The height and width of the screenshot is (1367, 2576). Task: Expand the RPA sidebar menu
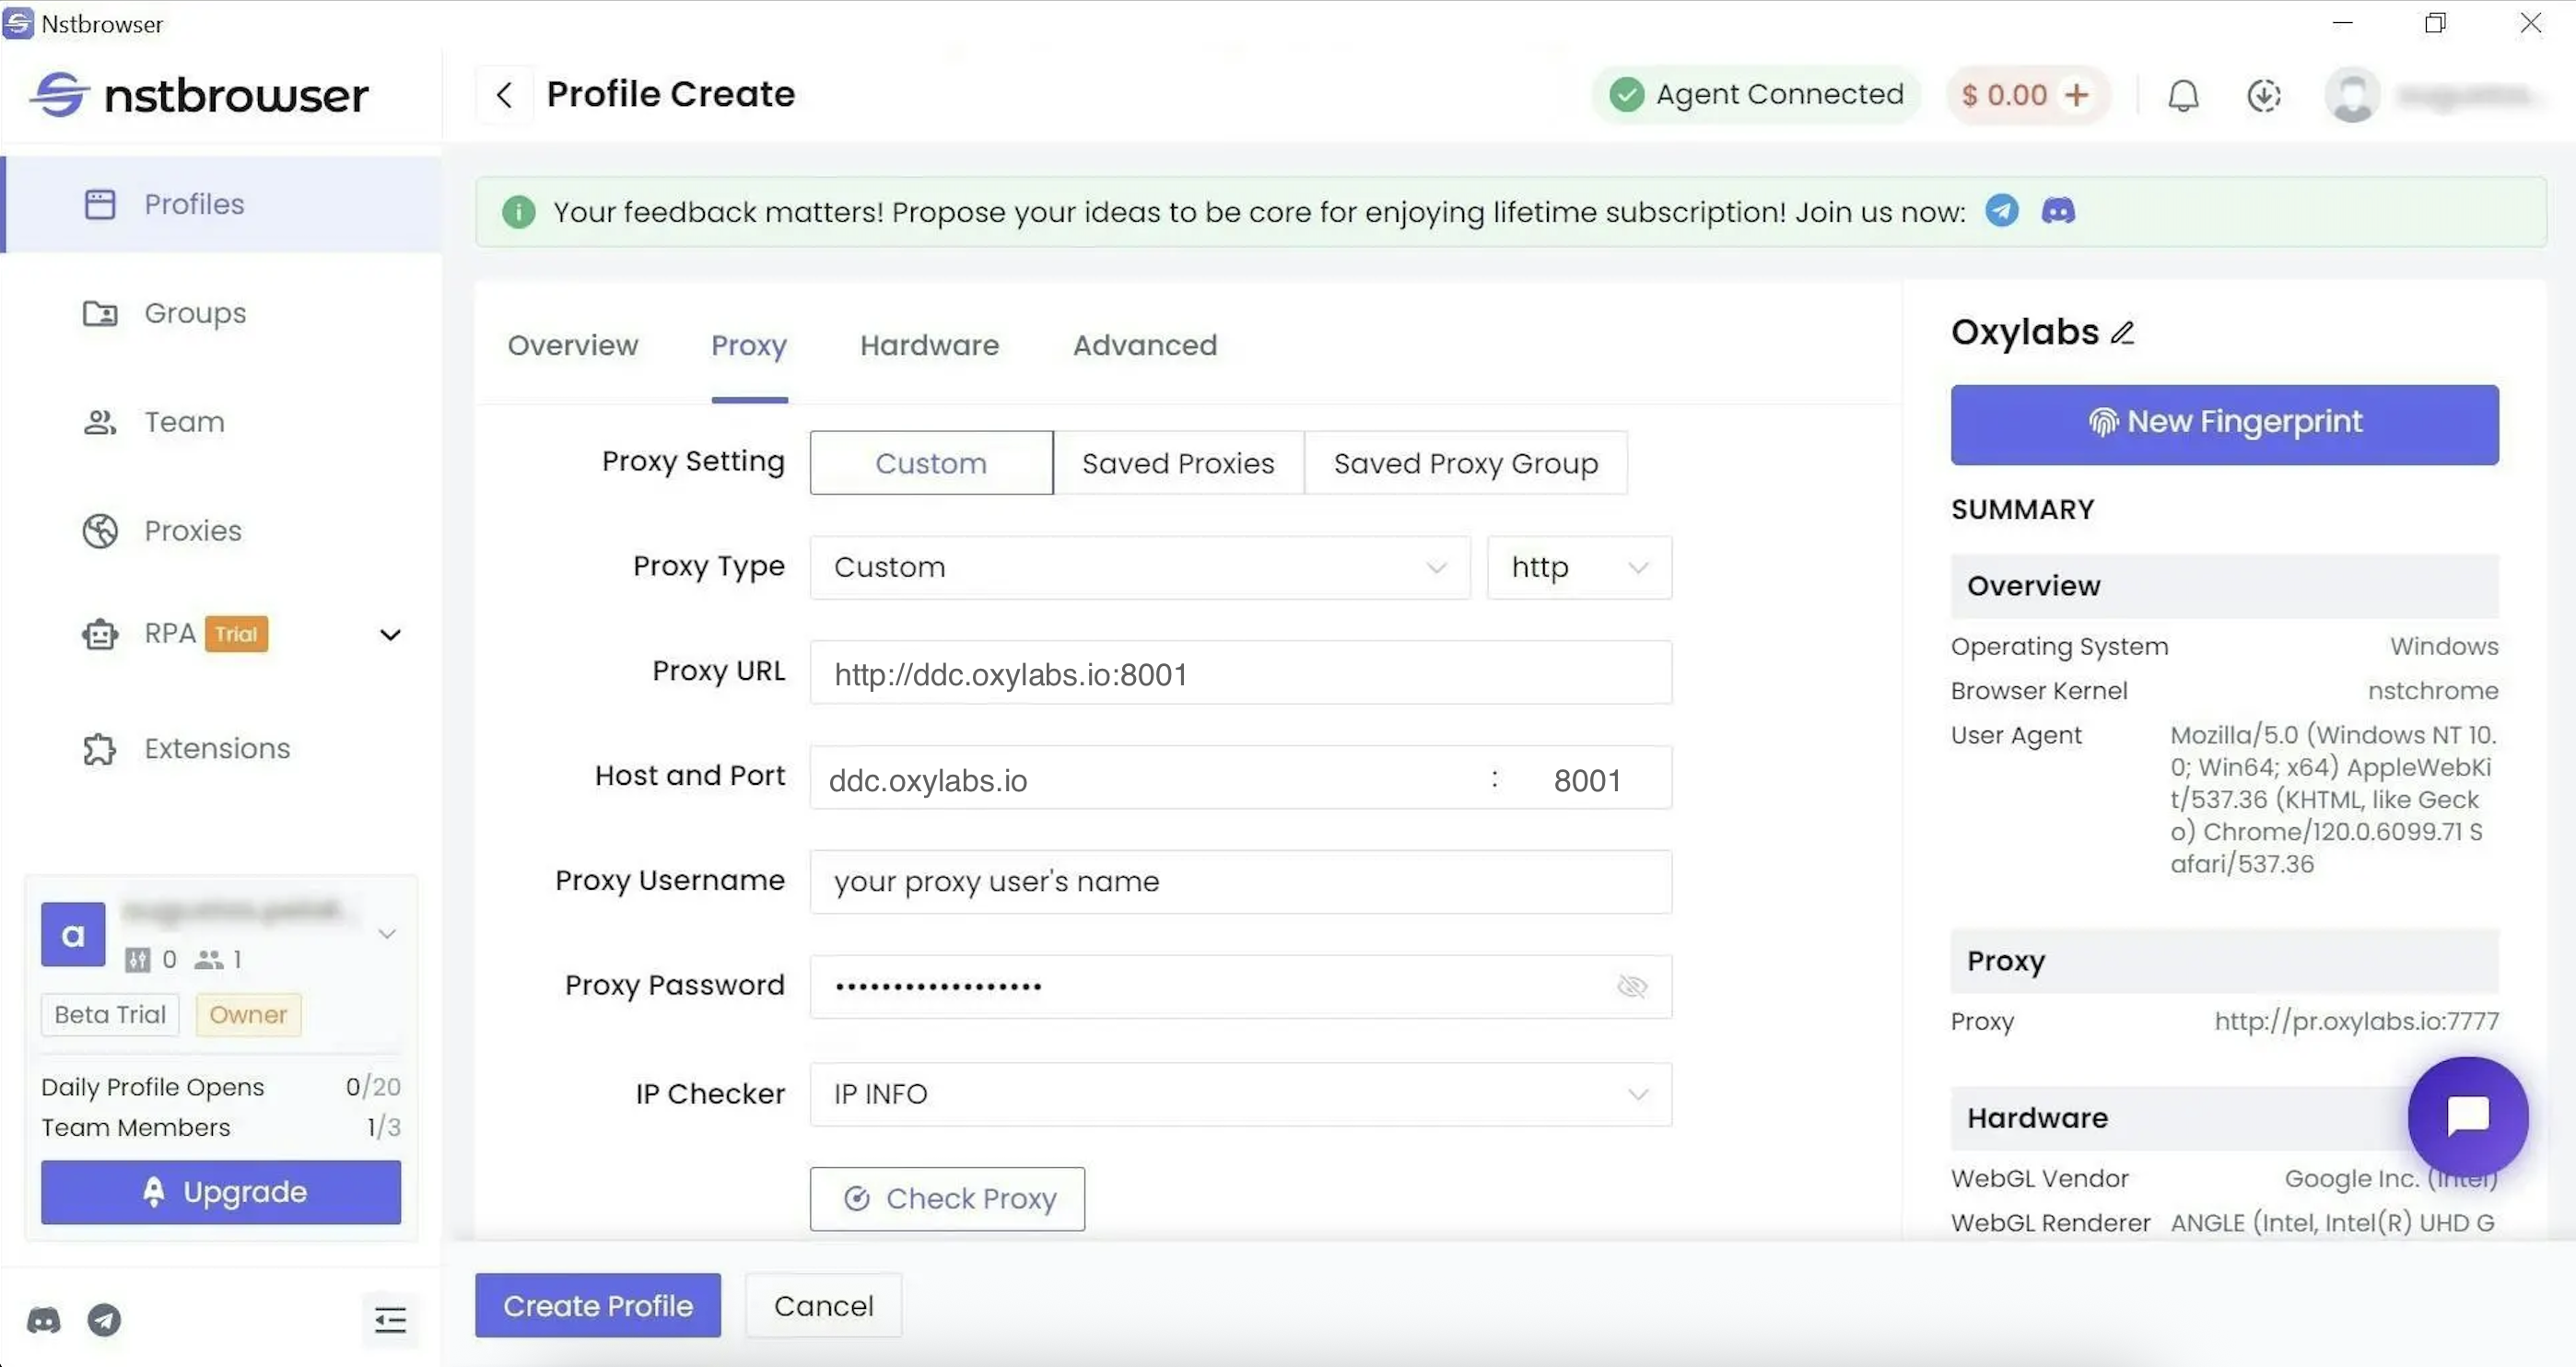[390, 634]
